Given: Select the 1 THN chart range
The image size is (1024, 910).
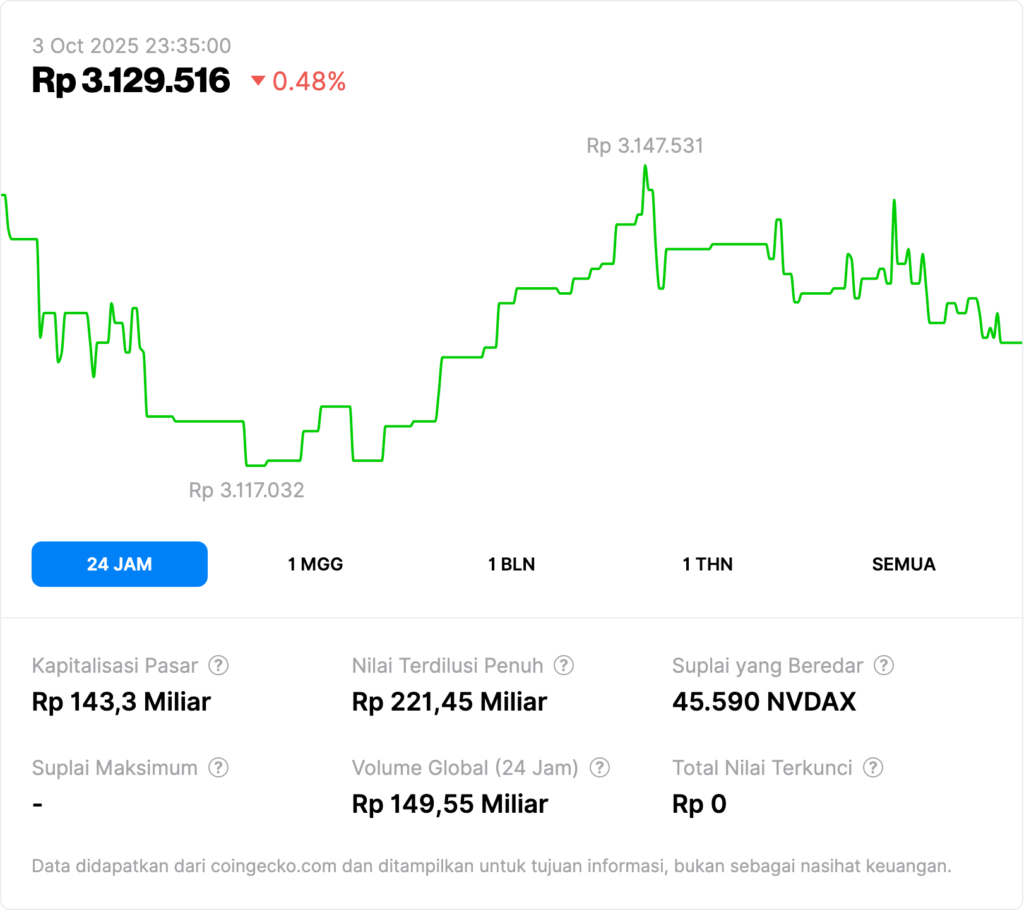Looking at the screenshot, I should [707, 564].
